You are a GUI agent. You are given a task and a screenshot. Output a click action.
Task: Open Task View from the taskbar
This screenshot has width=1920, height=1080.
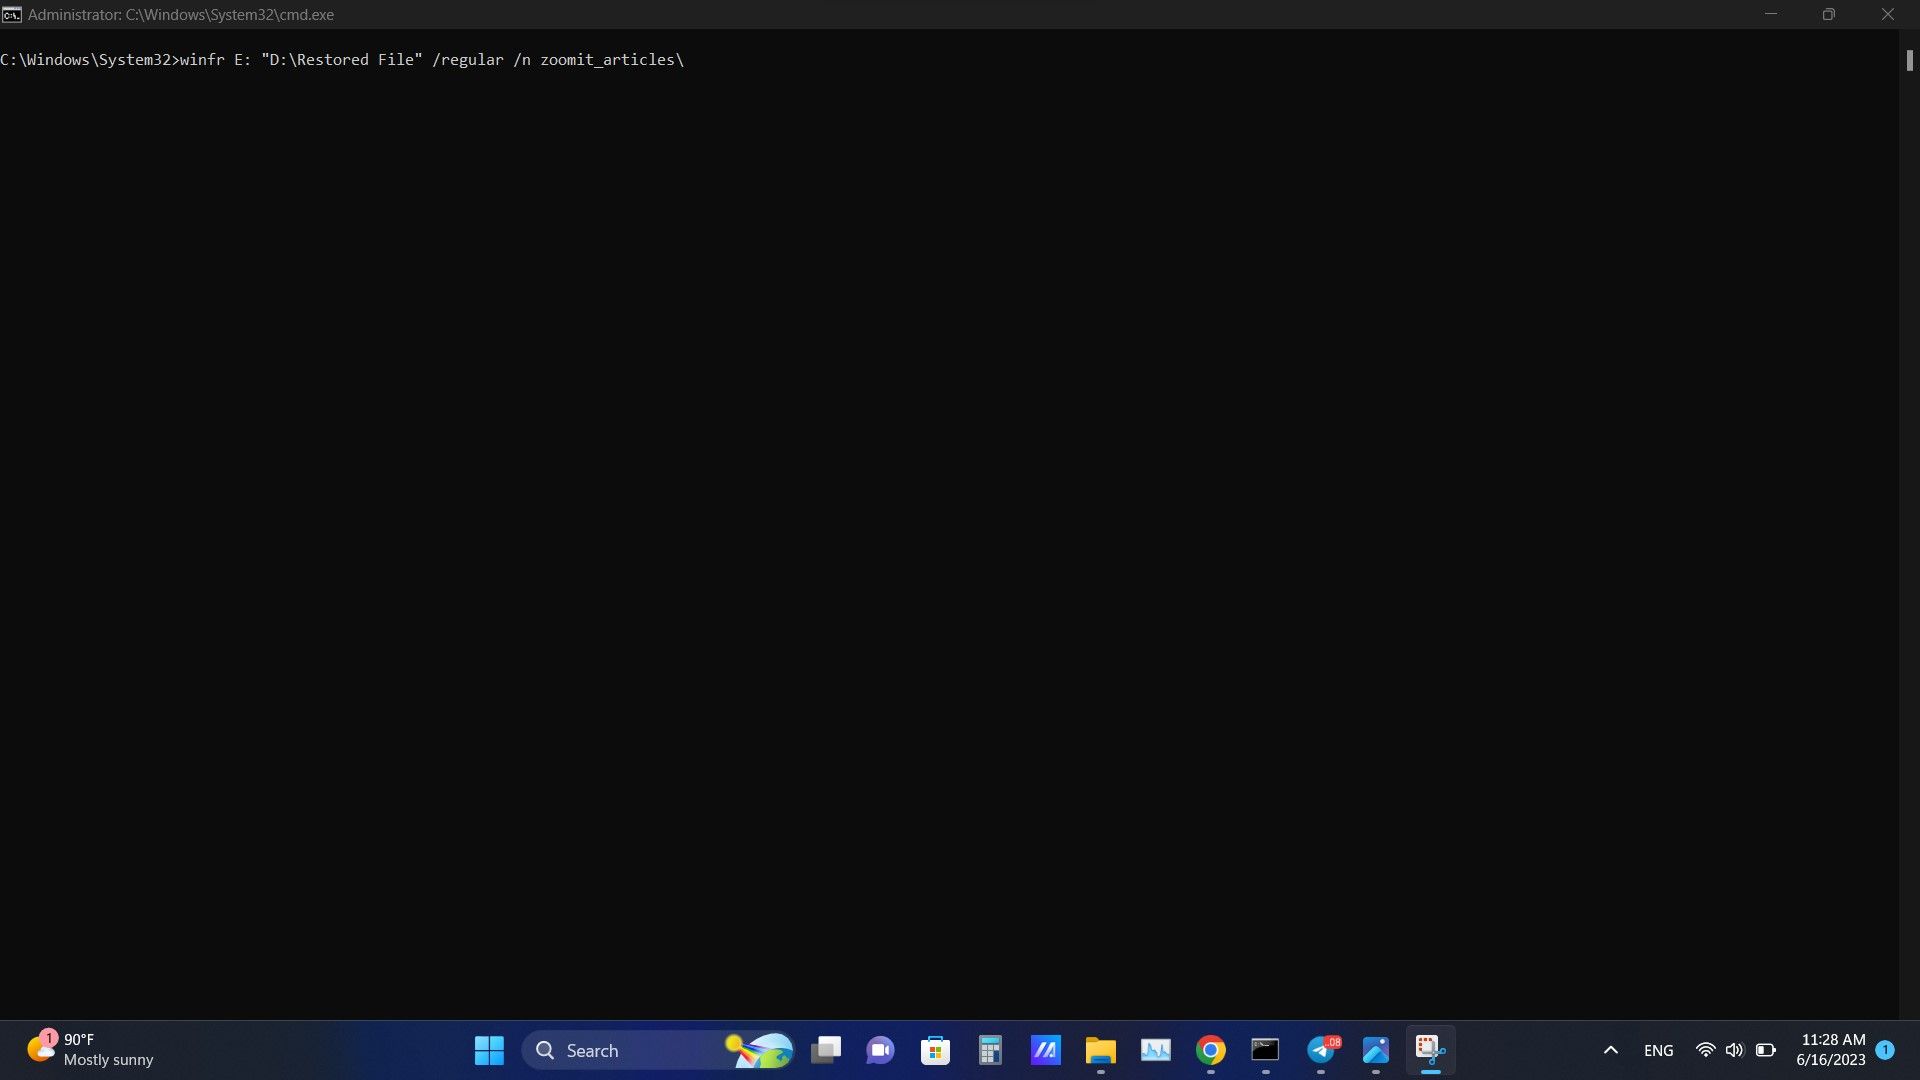pos(826,1050)
